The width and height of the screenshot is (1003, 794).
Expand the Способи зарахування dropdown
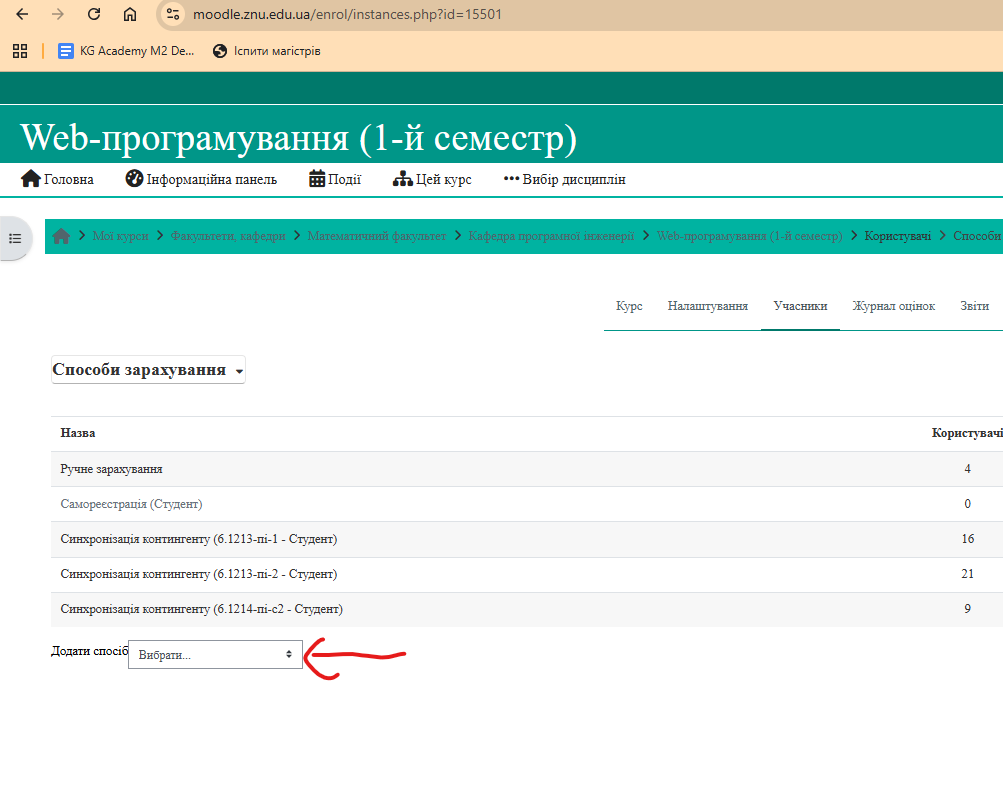(147, 370)
